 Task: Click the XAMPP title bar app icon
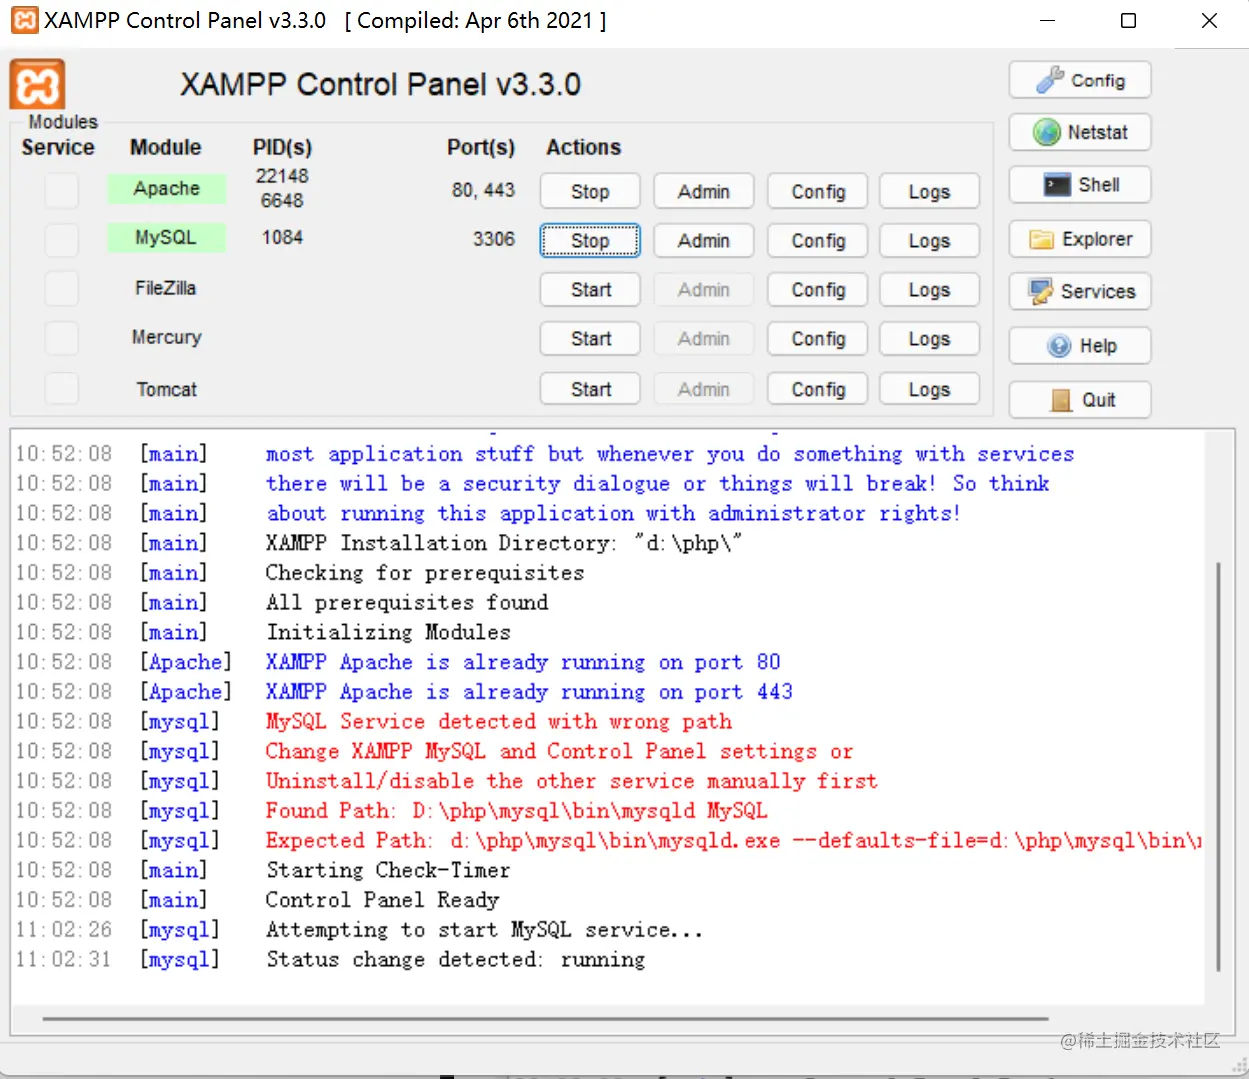coord(24,21)
